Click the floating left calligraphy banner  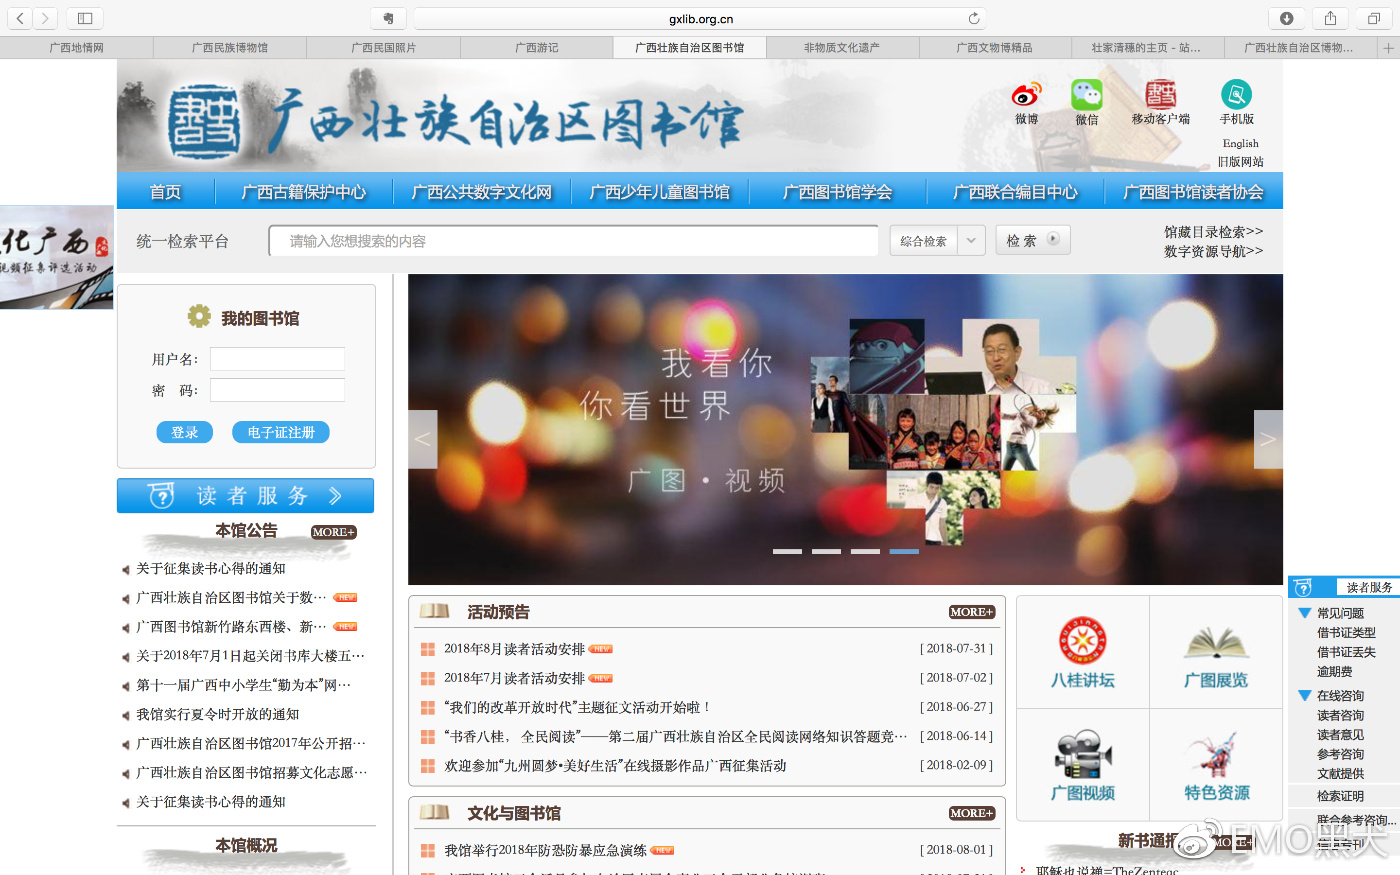point(56,257)
